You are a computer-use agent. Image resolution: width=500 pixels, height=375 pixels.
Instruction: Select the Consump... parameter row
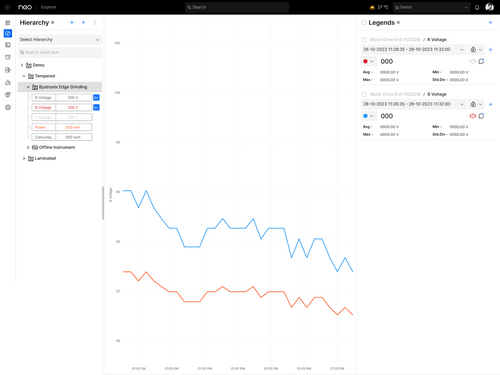click(62, 137)
